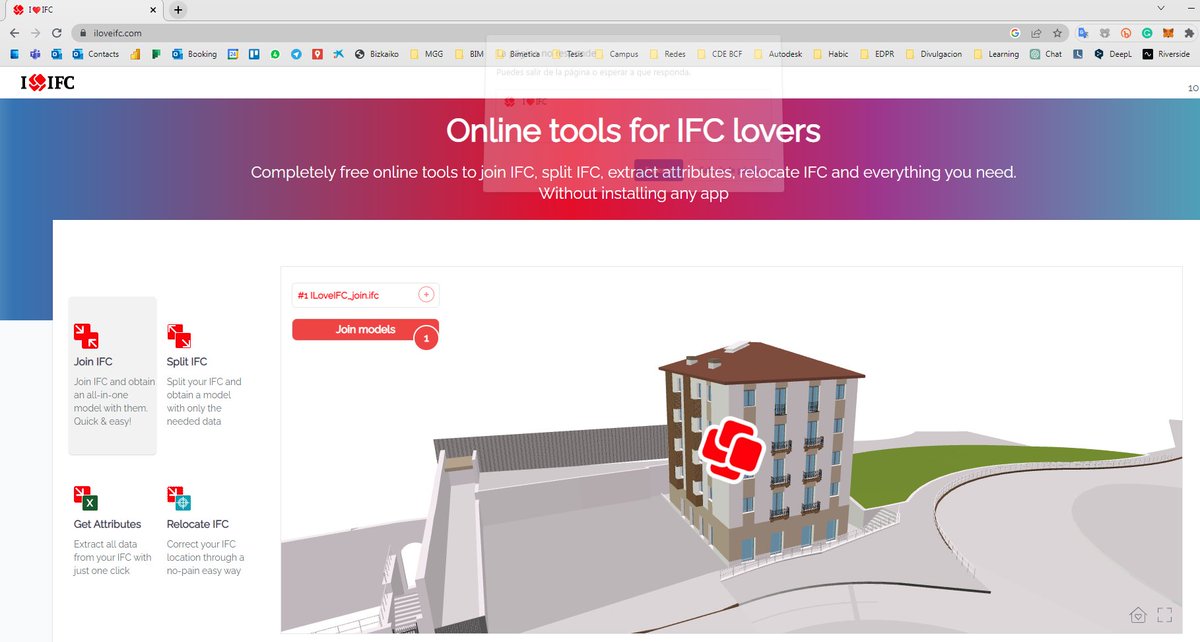Expand the Redes bookmark folder
1200x642 pixels.
[668, 54]
